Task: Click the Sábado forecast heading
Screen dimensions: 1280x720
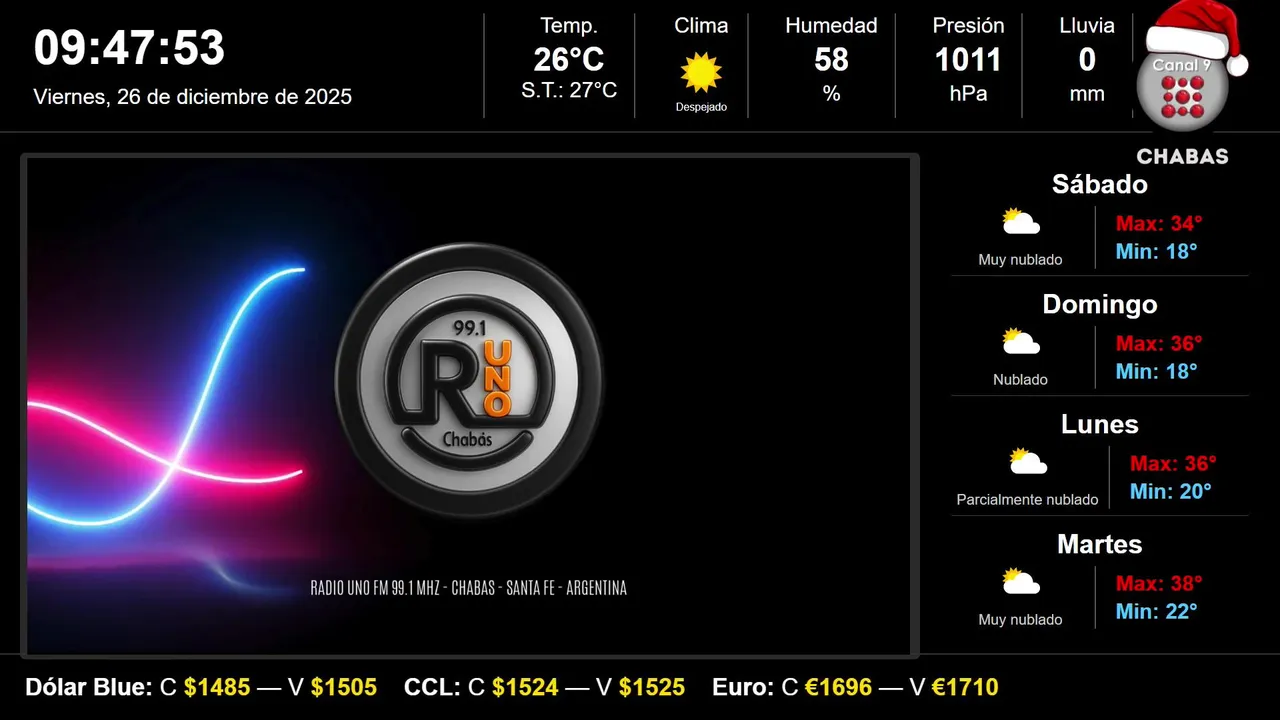Action: click(x=1100, y=184)
